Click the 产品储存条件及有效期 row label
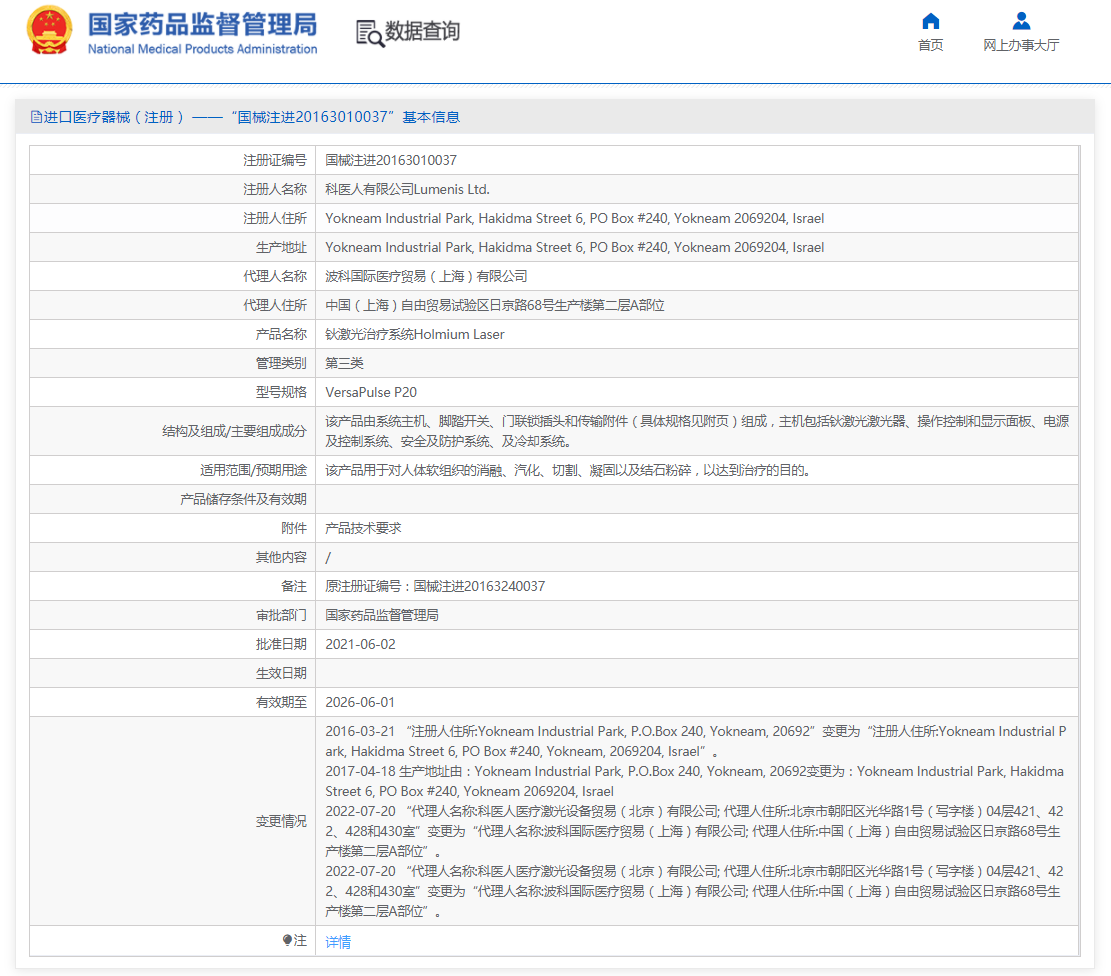 point(243,499)
